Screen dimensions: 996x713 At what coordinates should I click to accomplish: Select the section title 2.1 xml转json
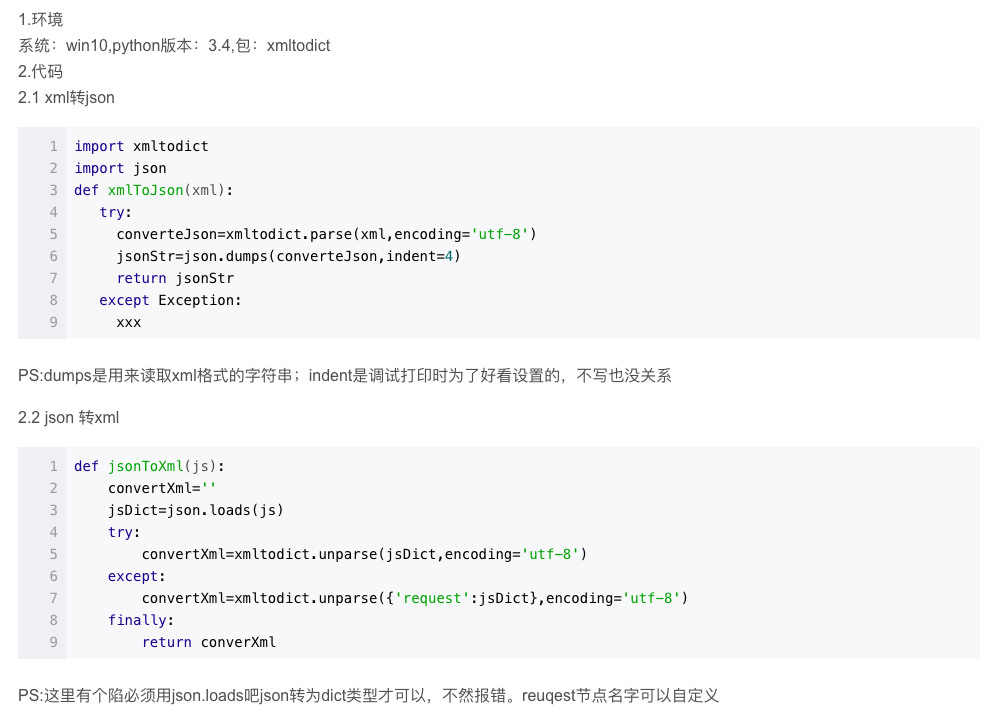[x=65, y=97]
